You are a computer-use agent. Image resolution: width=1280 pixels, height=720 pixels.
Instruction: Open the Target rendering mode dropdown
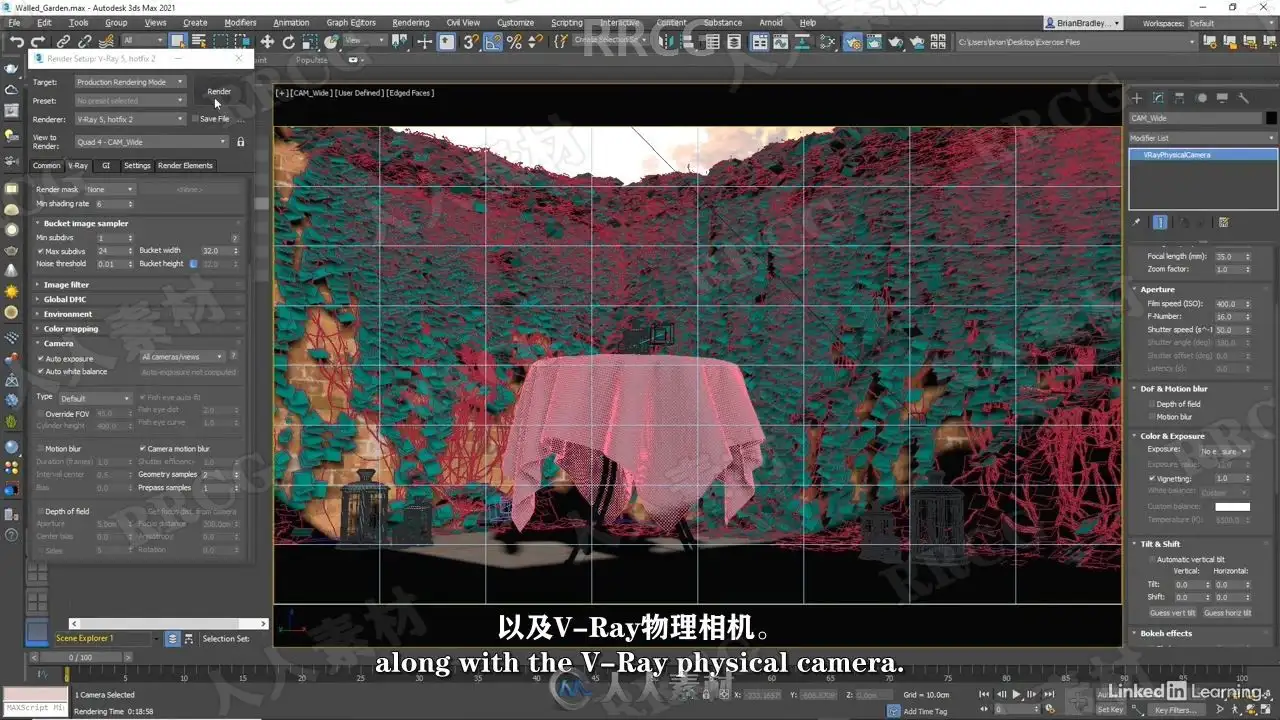130,82
